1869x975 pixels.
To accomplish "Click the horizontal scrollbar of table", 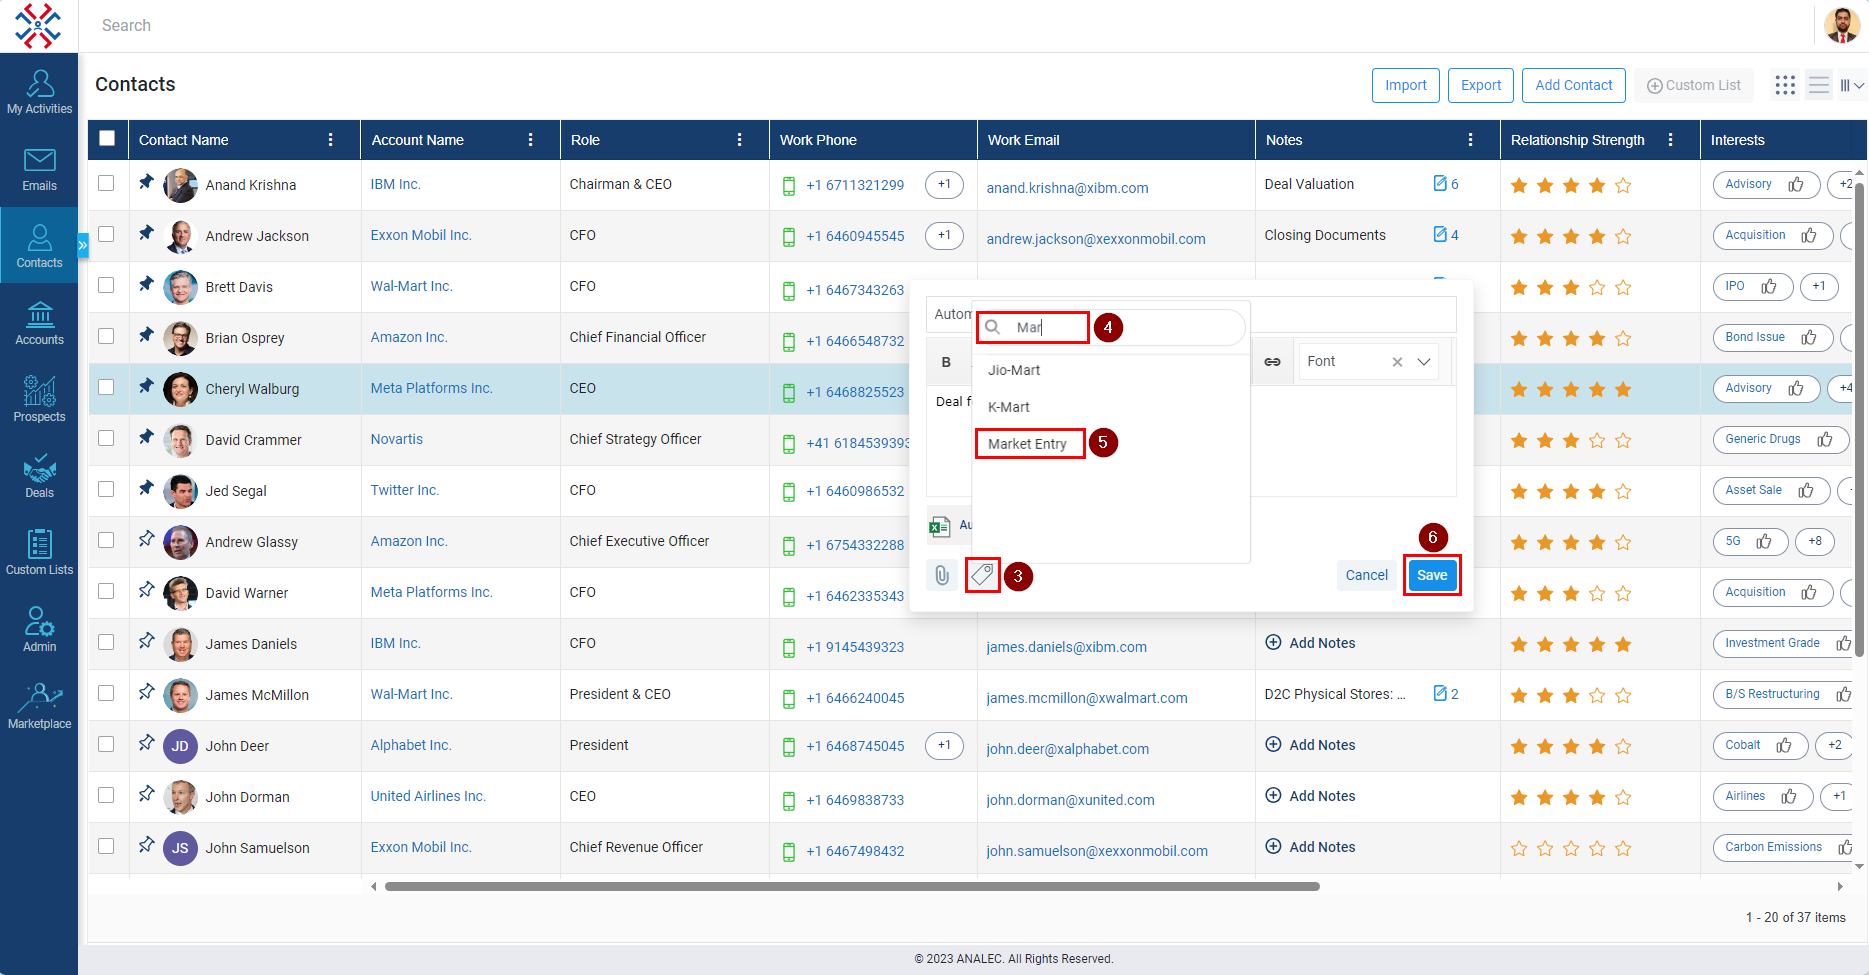I will [852, 886].
